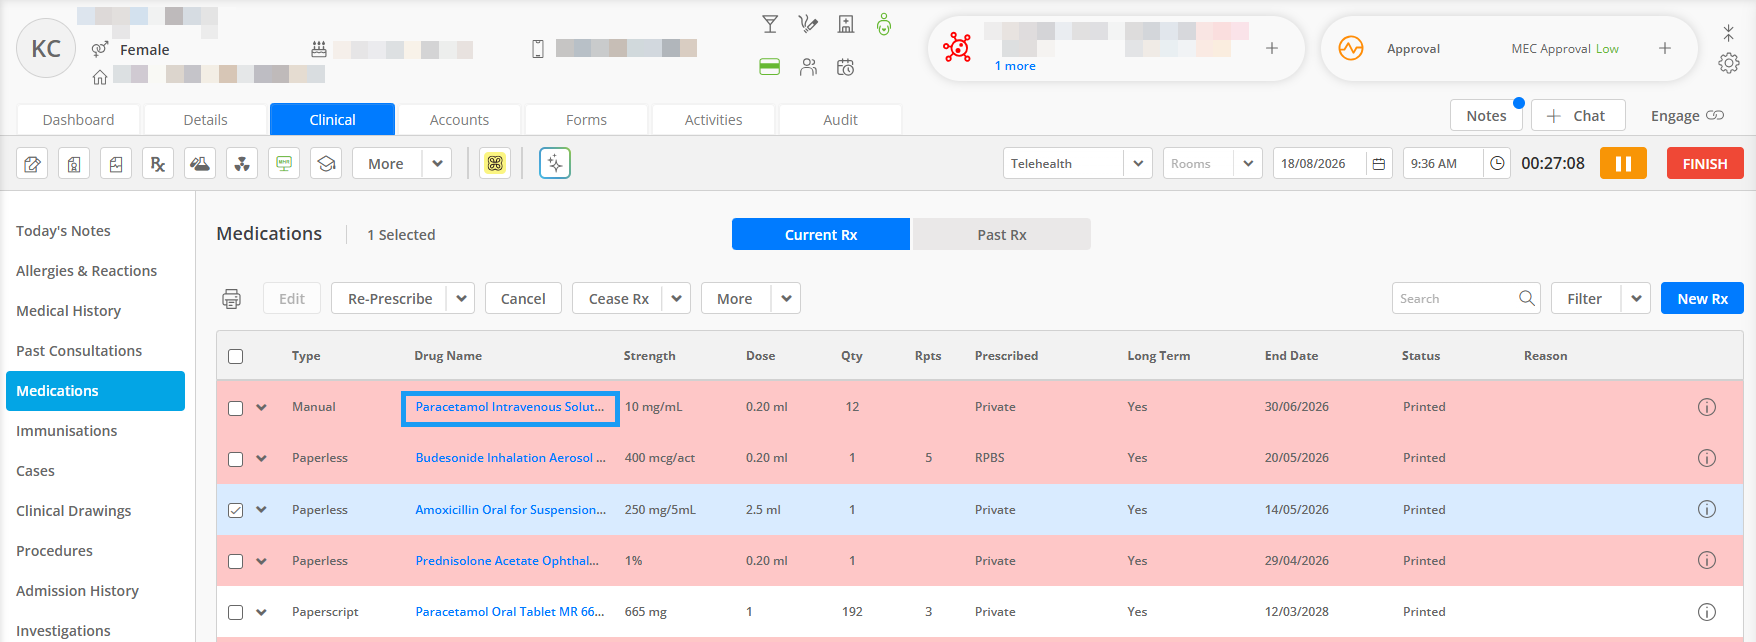Open info icon for Budesonide row

pos(1707,458)
